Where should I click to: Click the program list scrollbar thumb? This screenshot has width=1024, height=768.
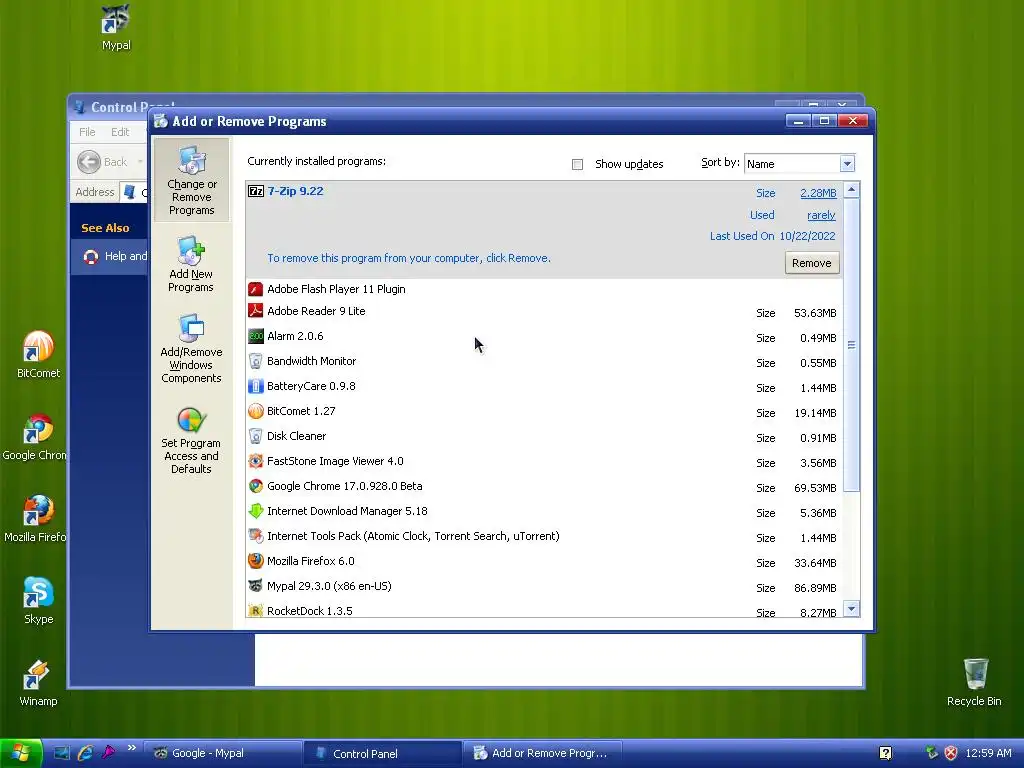(x=852, y=344)
